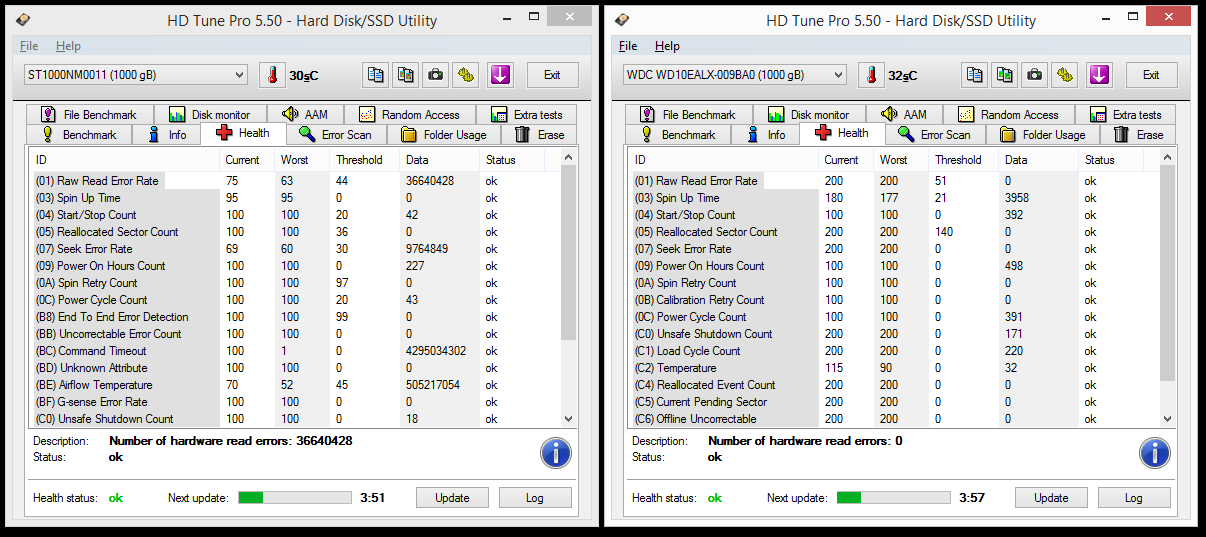1206x537 pixels.
Task: Open Folder Usage tab in right window
Action: (1043, 135)
